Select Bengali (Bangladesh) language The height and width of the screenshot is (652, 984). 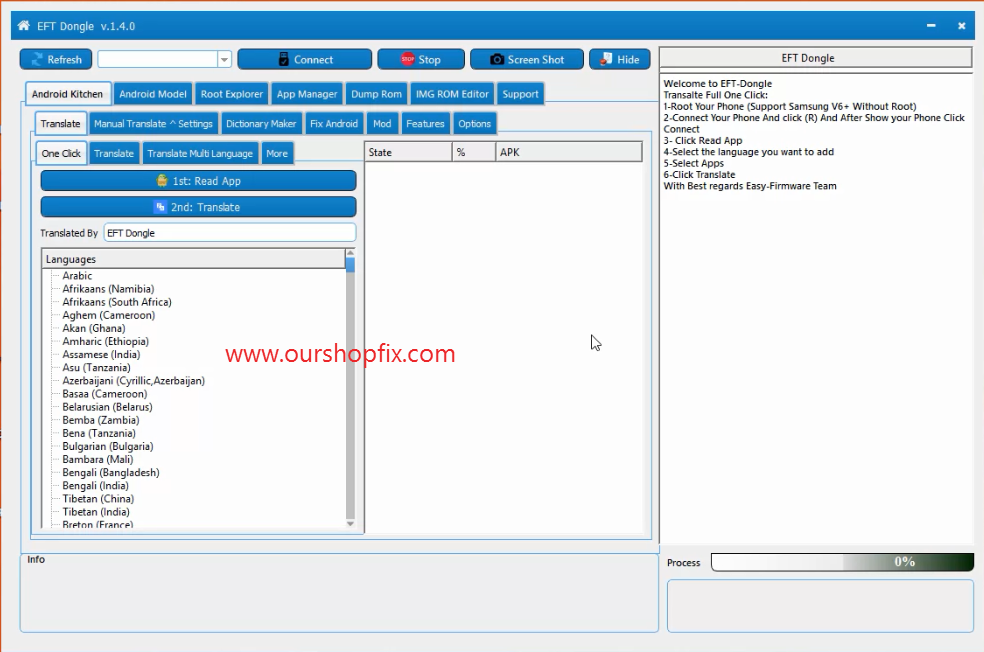coord(110,473)
